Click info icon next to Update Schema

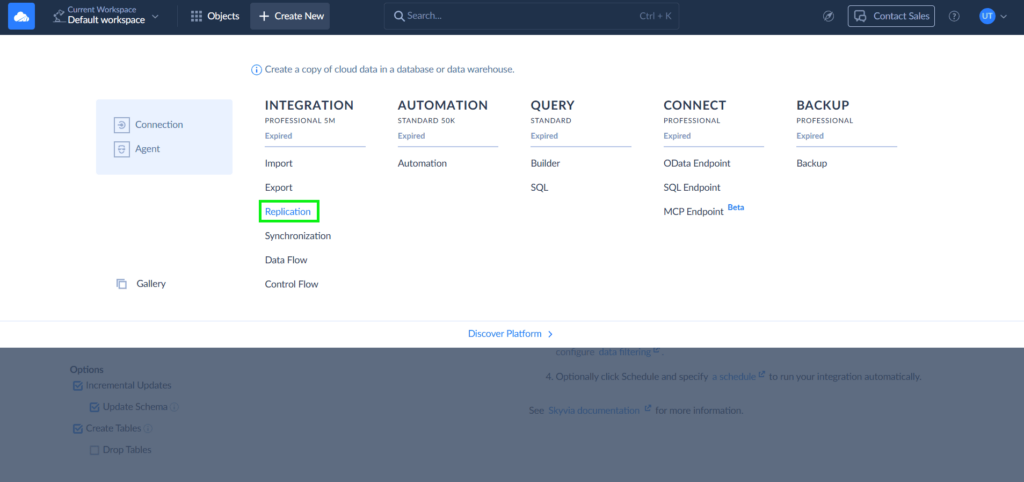pyautogui.click(x=175, y=408)
